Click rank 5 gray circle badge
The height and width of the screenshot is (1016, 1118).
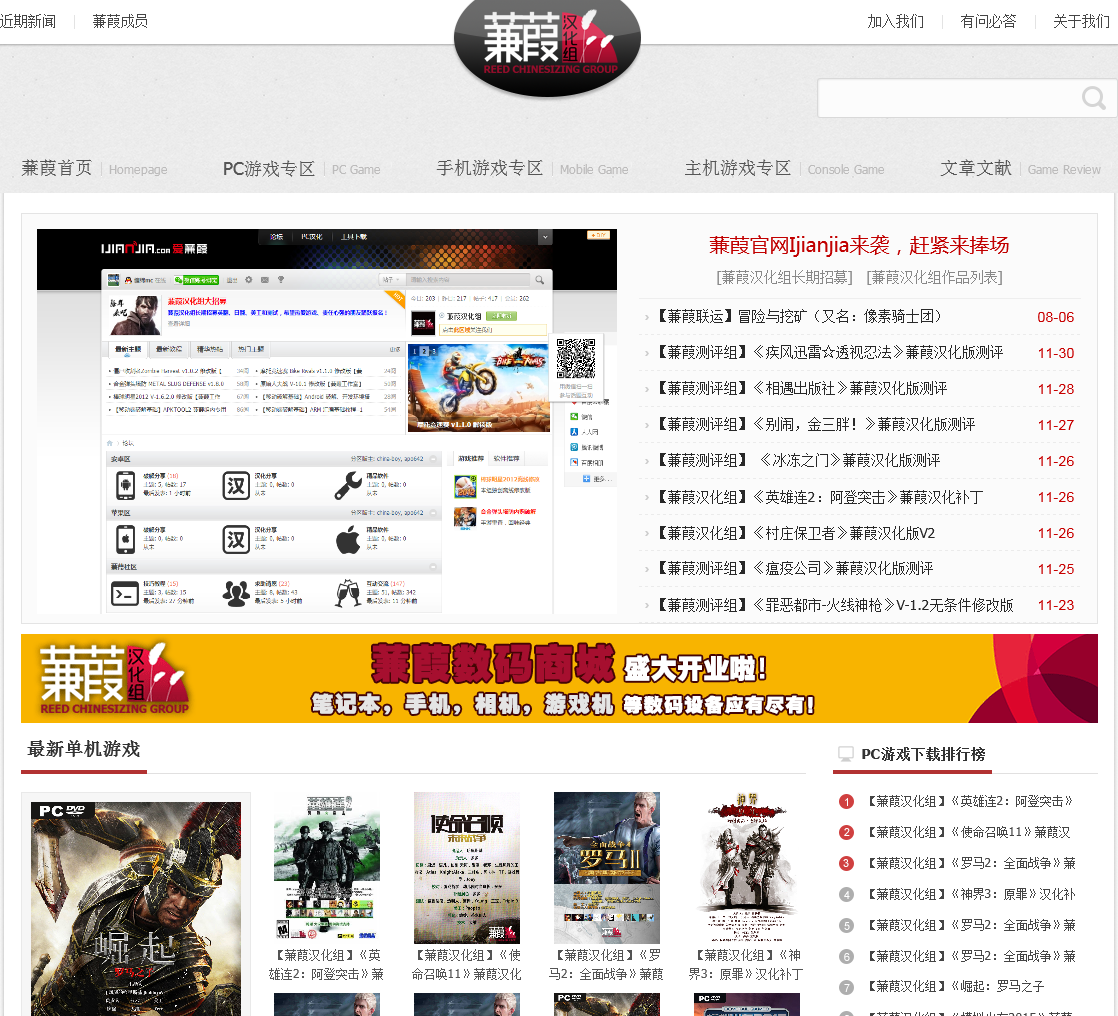click(x=846, y=925)
